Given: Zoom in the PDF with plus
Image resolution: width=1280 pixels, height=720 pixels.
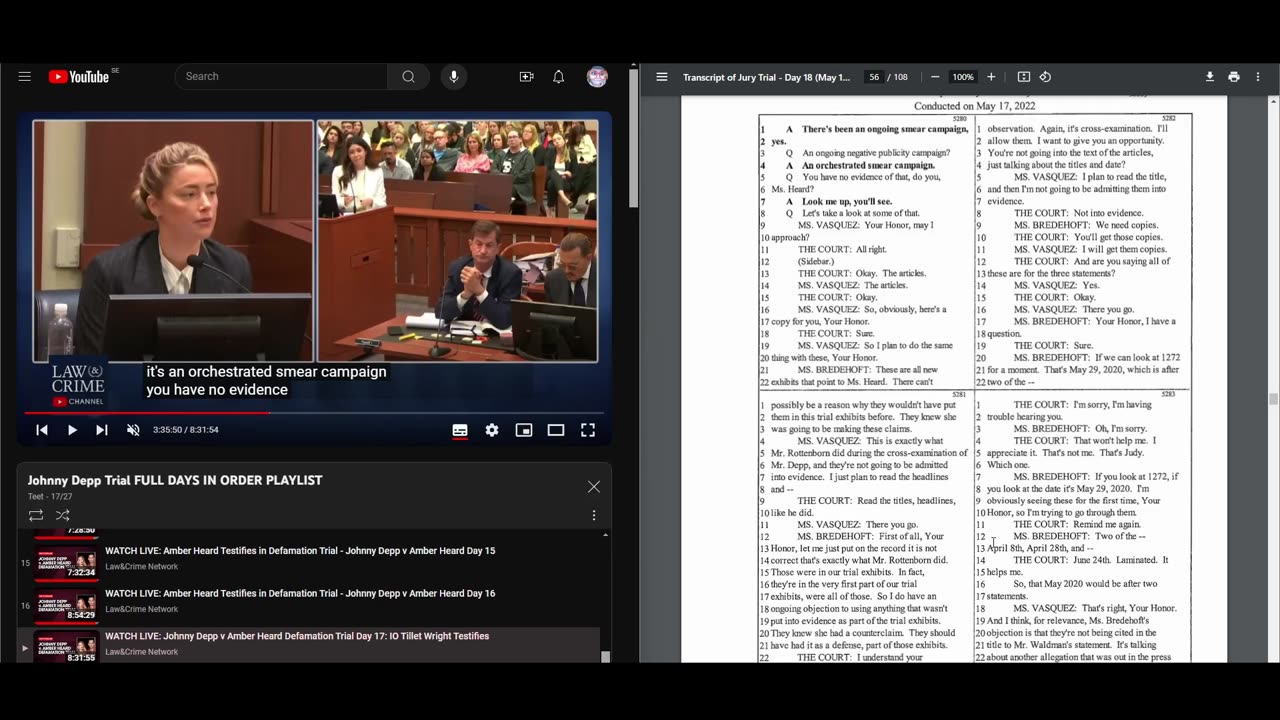Looking at the screenshot, I should click(x=991, y=77).
